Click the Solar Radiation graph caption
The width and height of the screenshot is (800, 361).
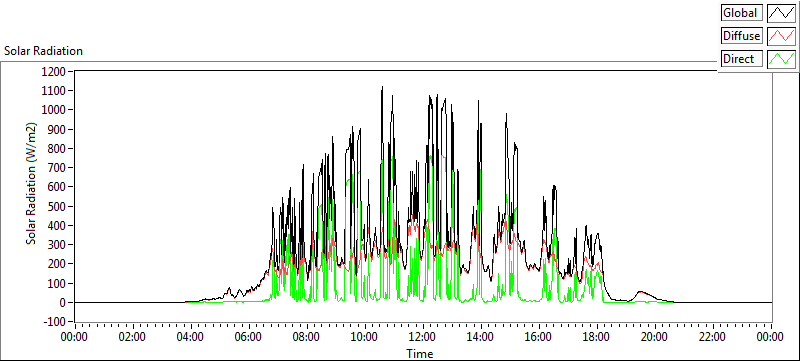pos(43,51)
